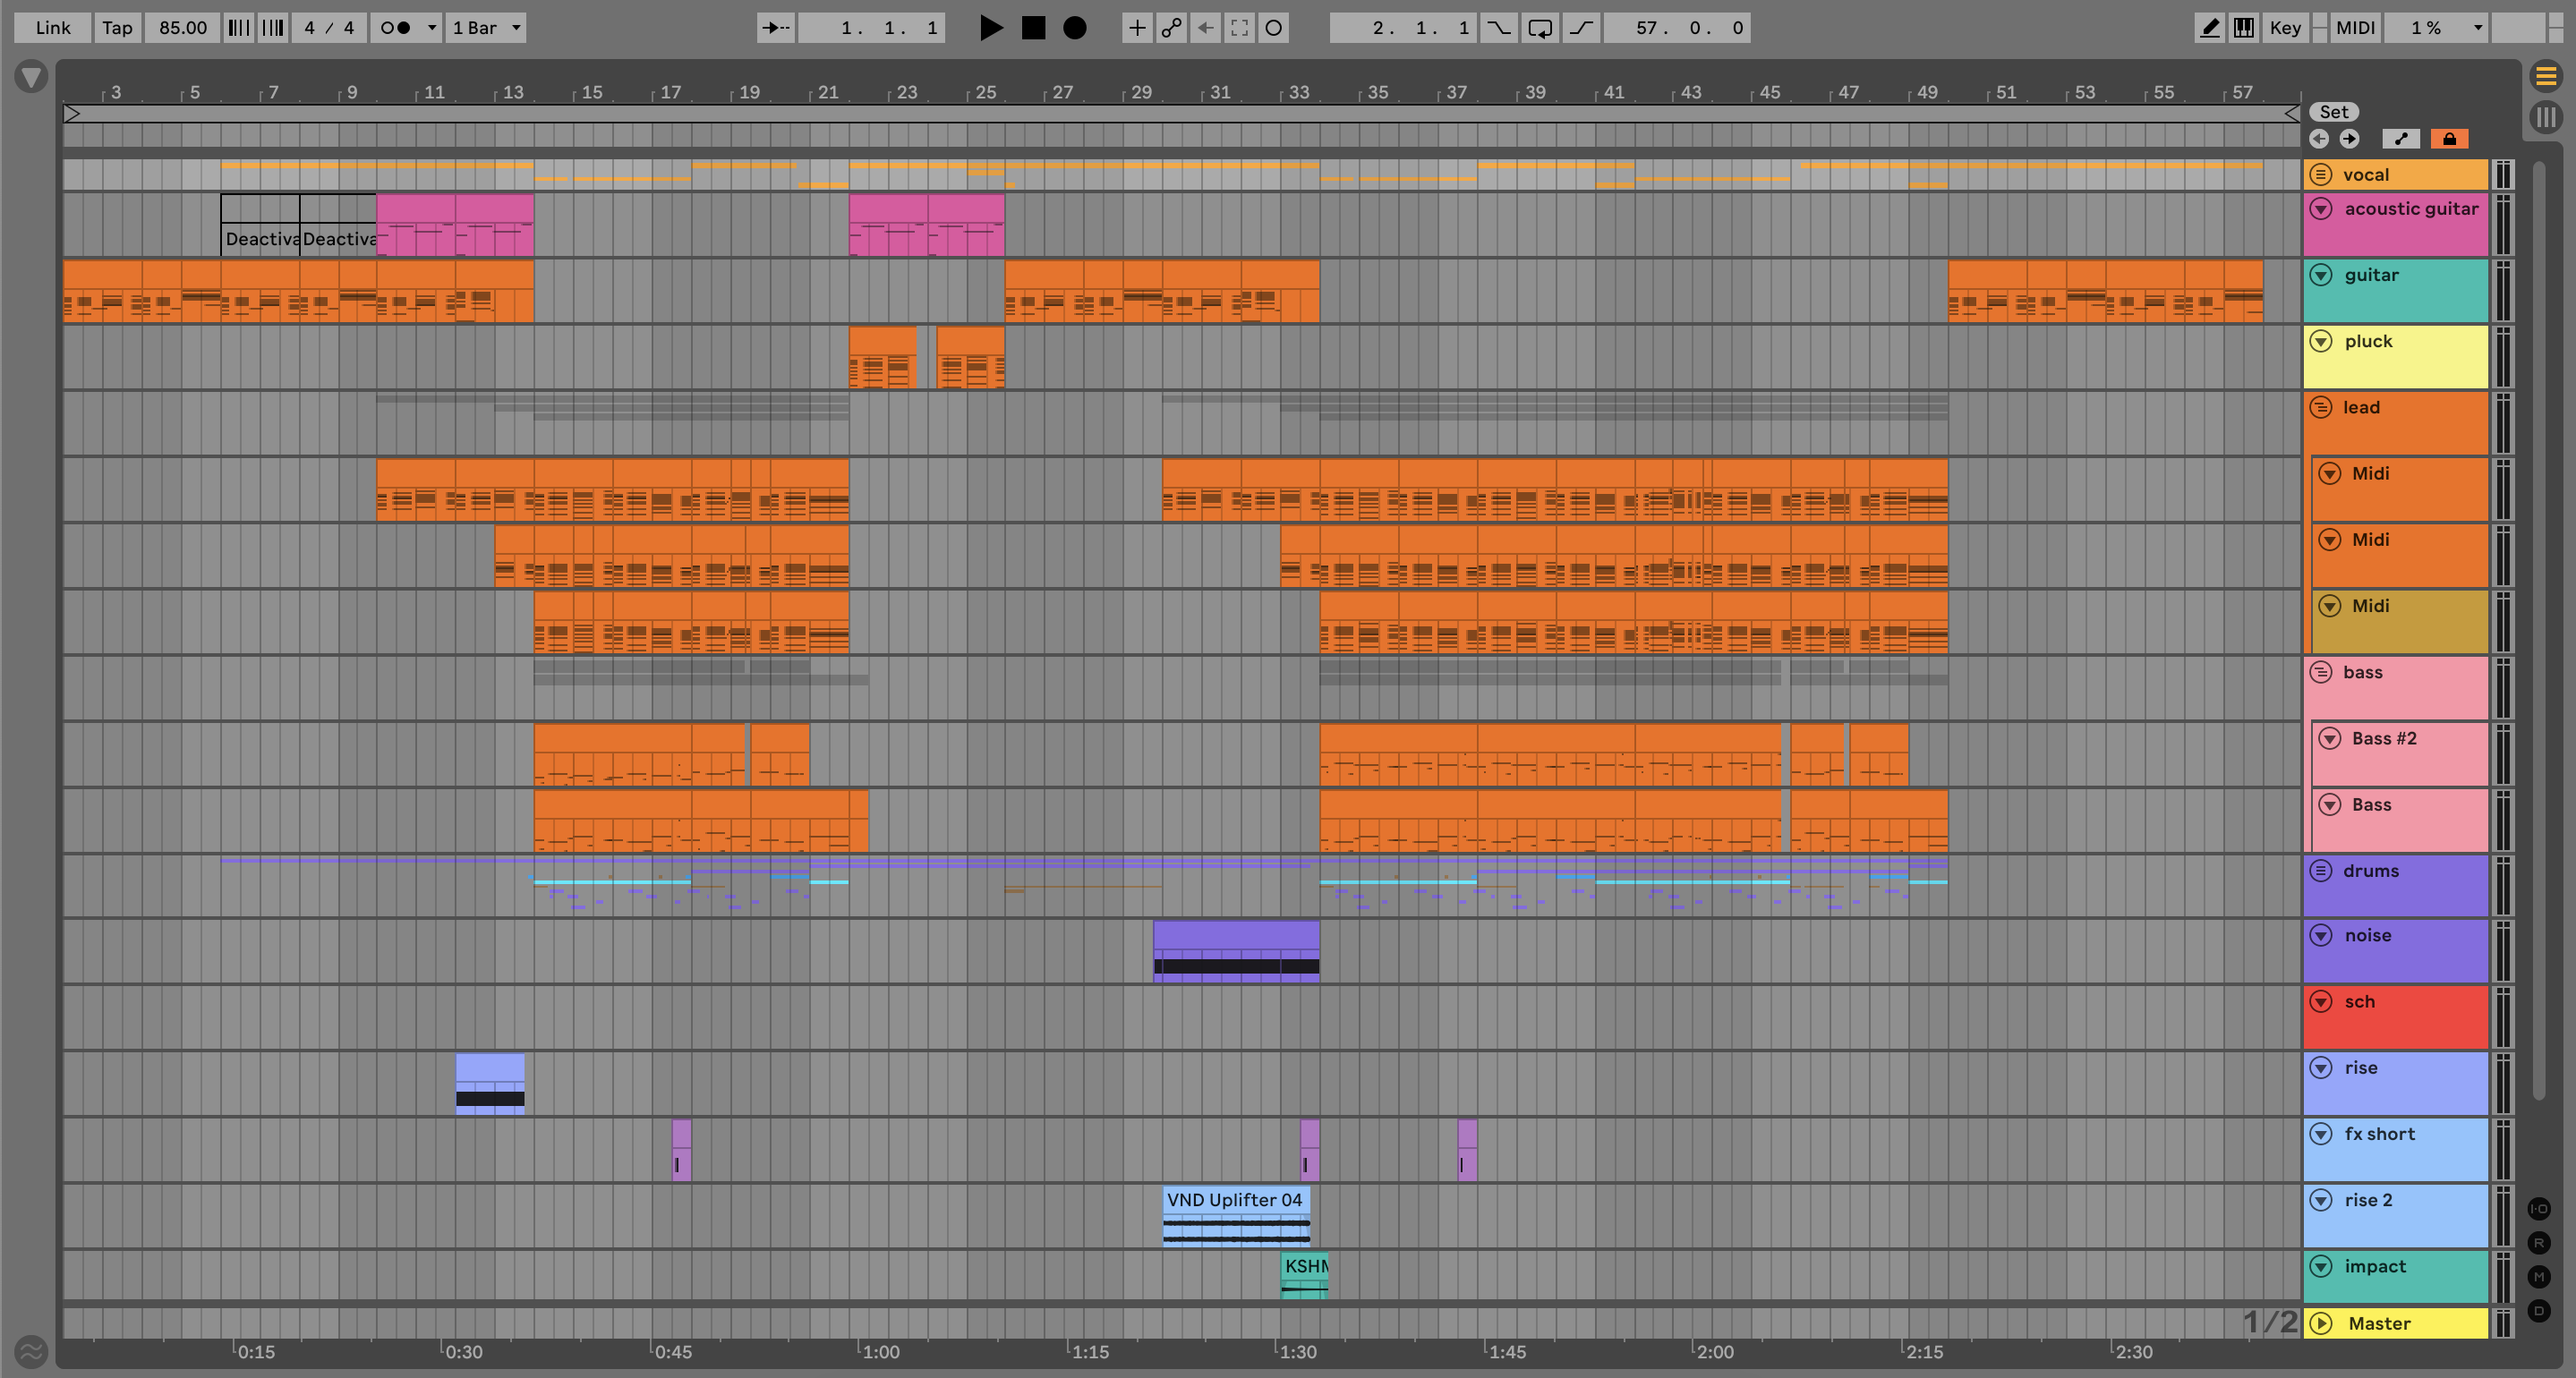Toggle the Computer MIDI Keyboard icon

[2244, 28]
